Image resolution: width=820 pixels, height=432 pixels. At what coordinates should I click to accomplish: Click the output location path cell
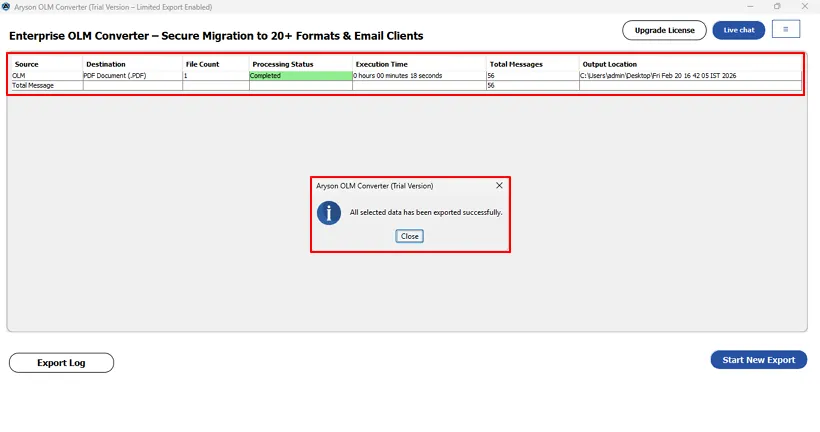[x=690, y=76]
